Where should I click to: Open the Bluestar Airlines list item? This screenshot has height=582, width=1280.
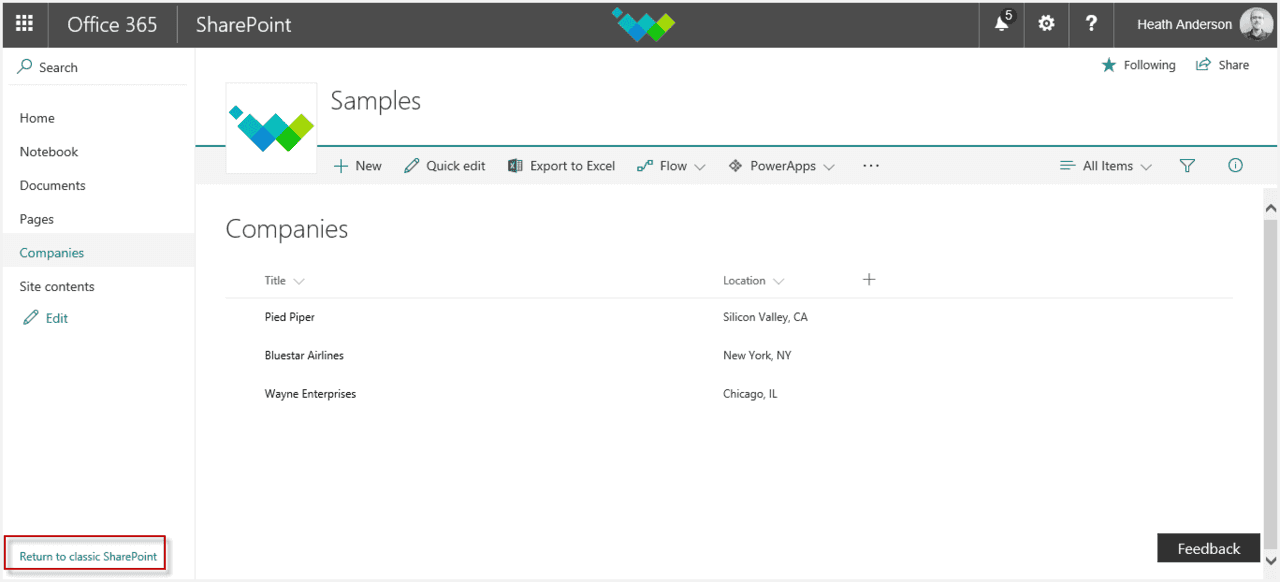(304, 355)
